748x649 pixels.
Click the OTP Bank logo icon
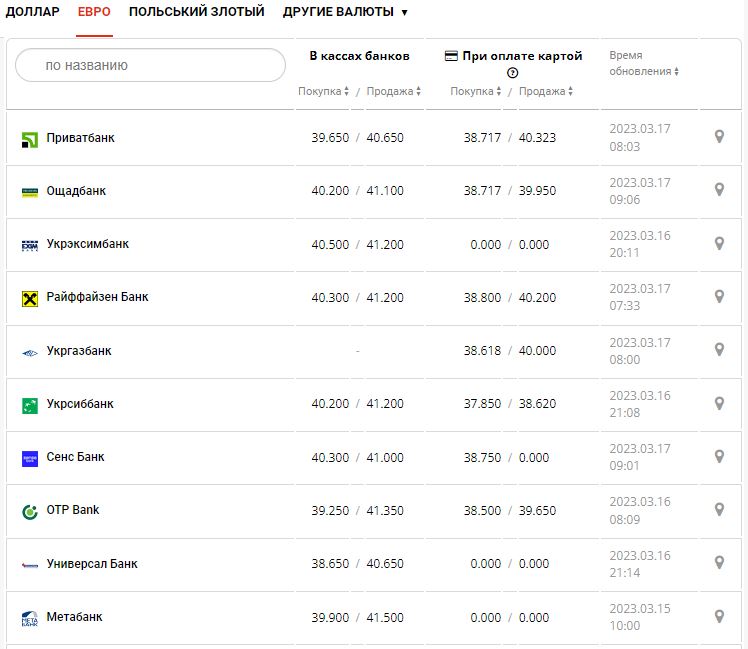click(29, 511)
